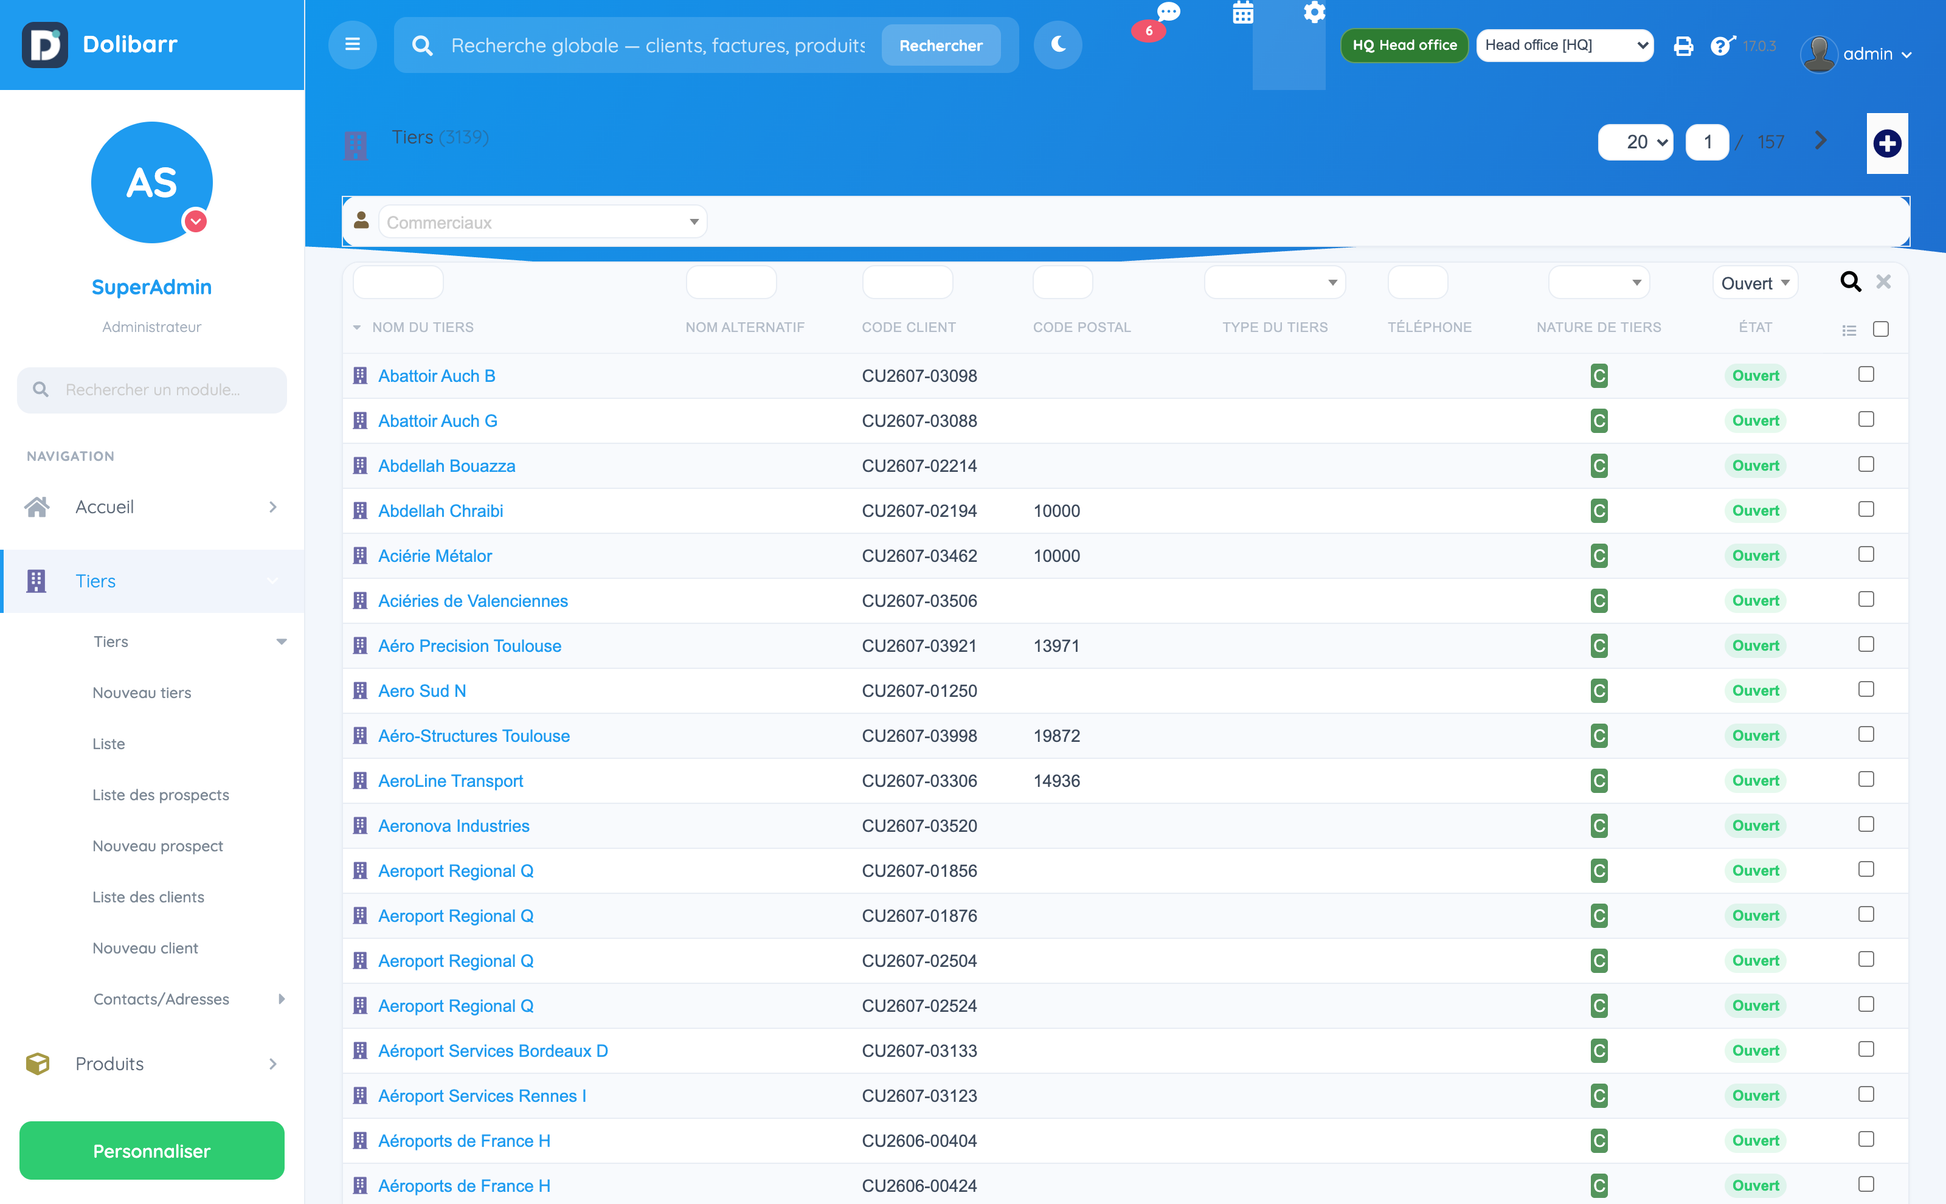Open the Aéro-Structures Toulouse link
Image resolution: width=1946 pixels, height=1204 pixels.
point(474,736)
